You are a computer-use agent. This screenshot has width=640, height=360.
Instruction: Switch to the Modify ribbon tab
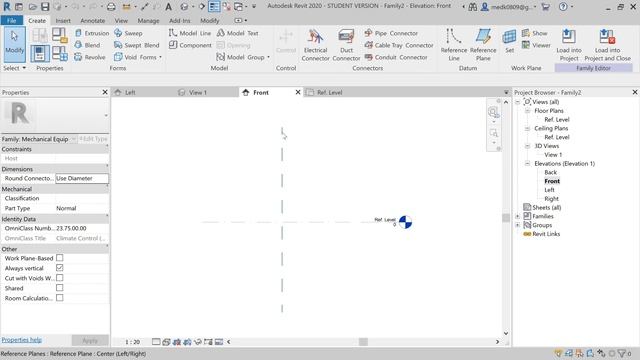click(209, 20)
